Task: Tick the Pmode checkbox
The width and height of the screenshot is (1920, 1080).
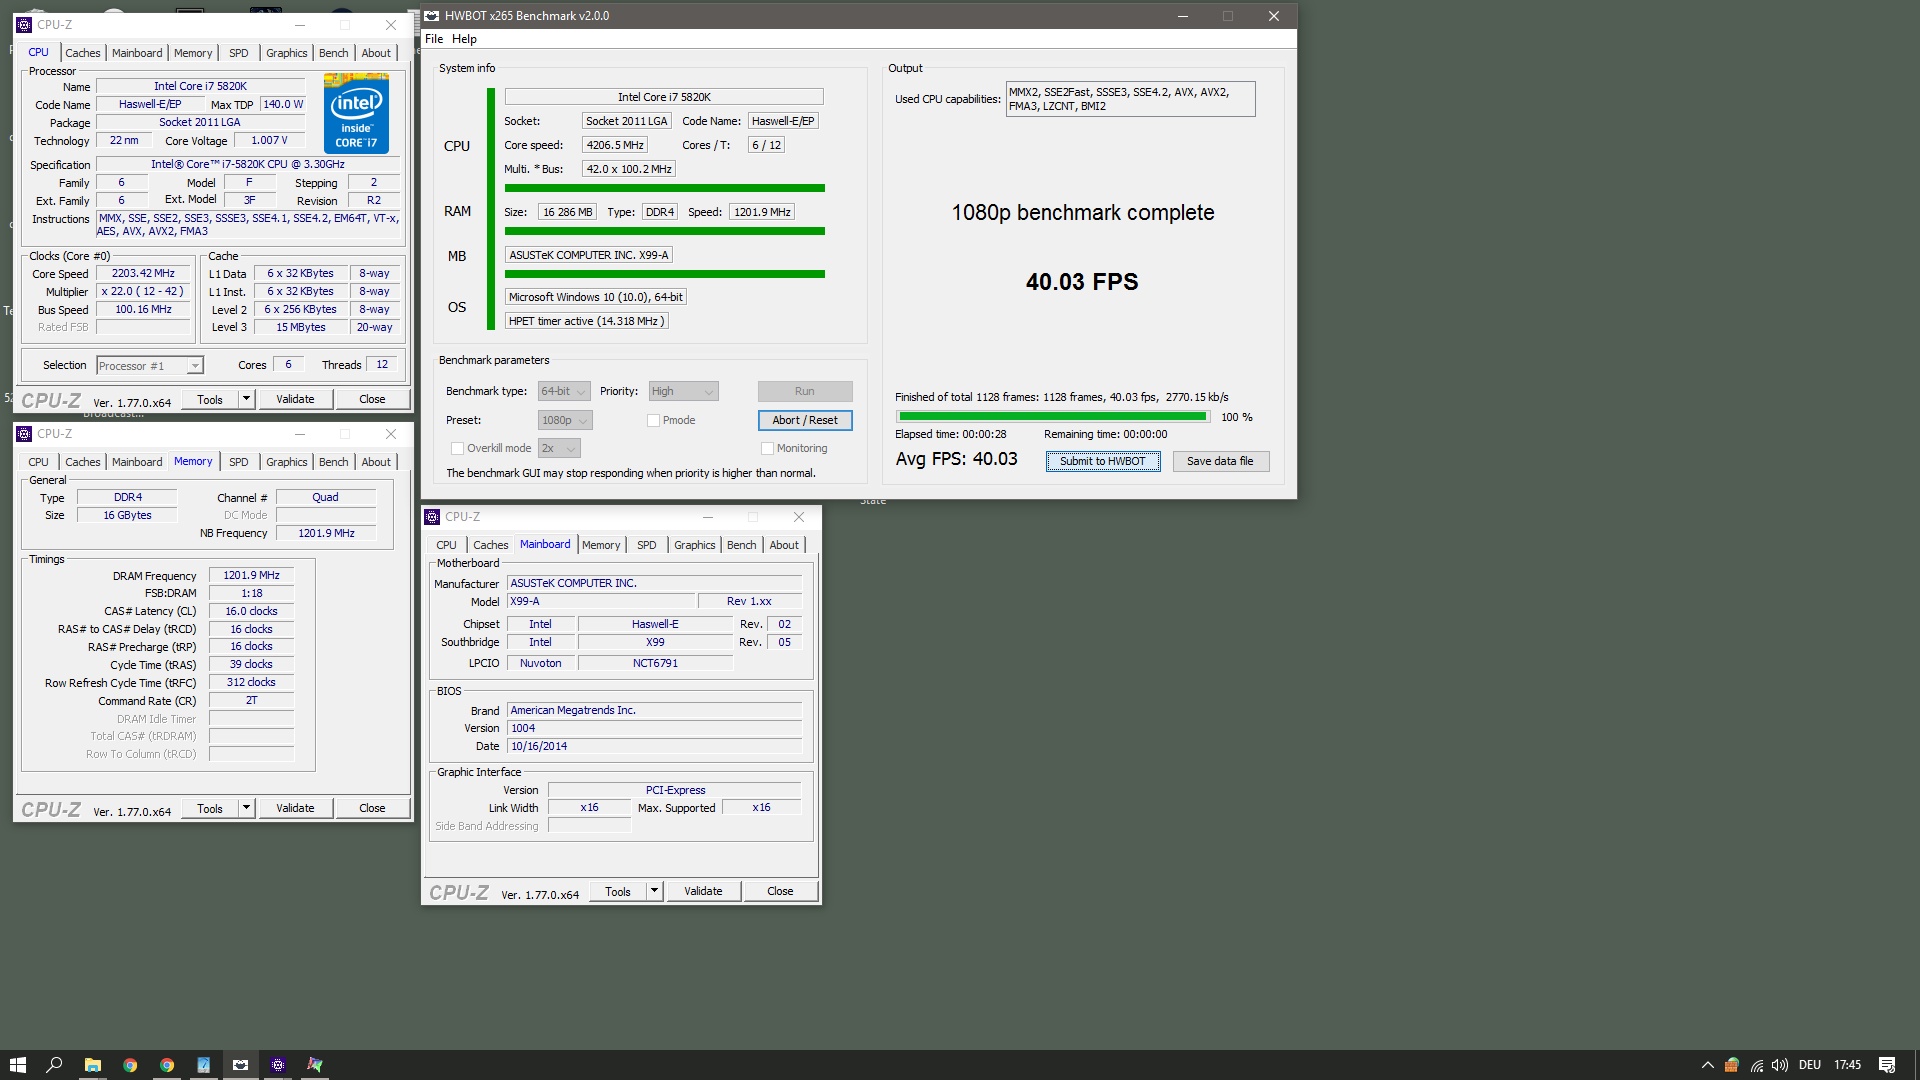Action: pyautogui.click(x=653, y=421)
